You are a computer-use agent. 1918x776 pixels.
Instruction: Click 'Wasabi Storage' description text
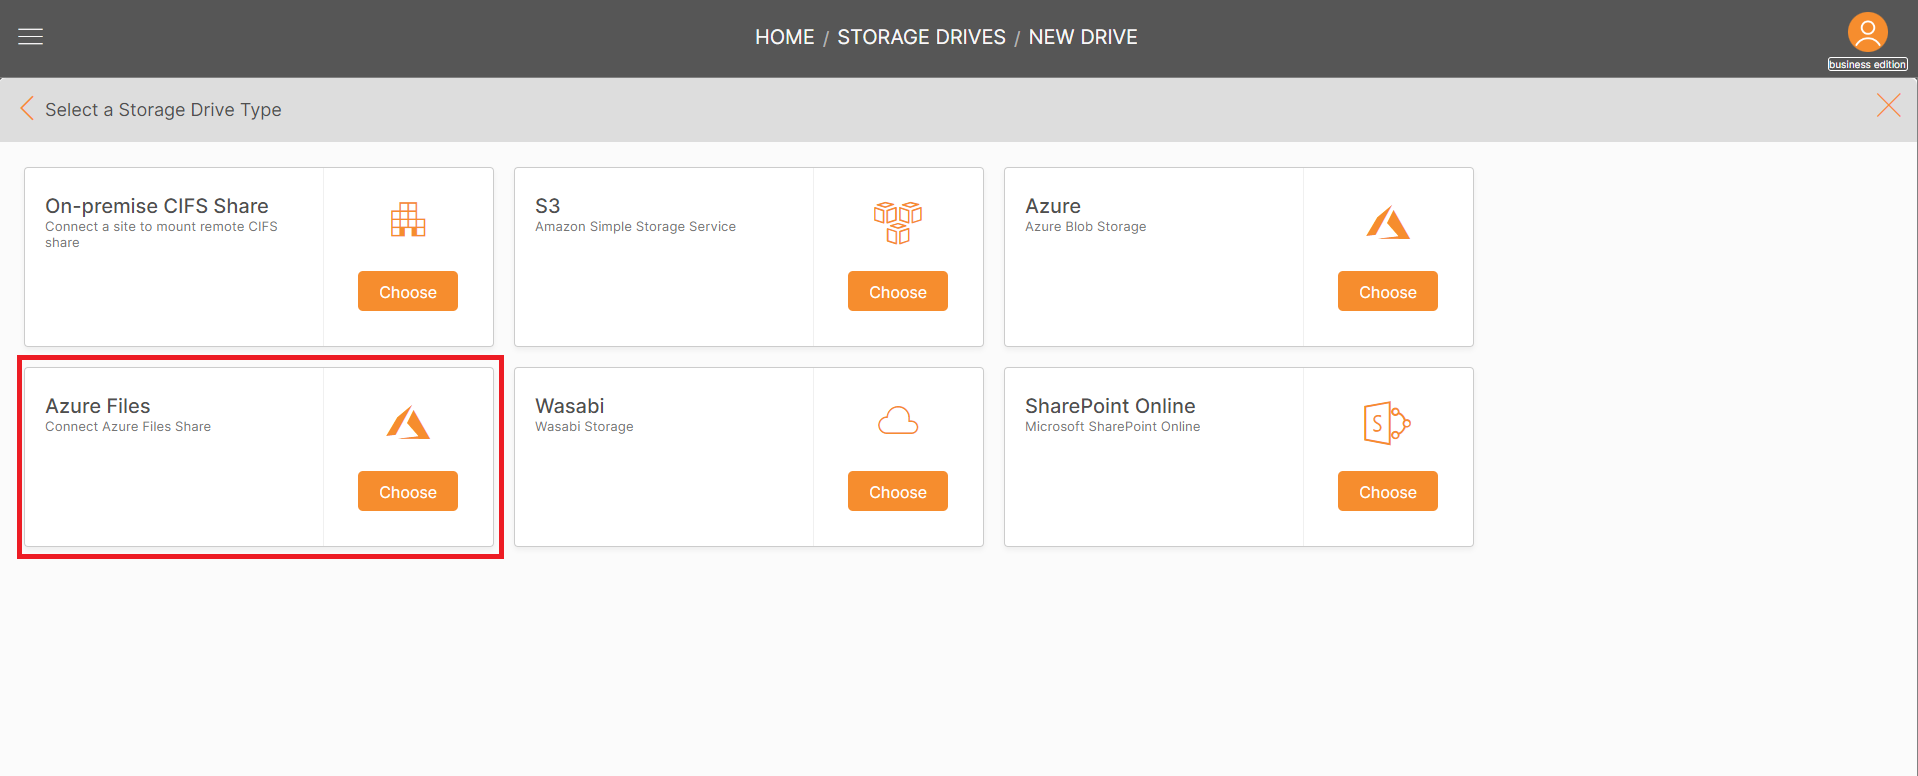(x=584, y=427)
